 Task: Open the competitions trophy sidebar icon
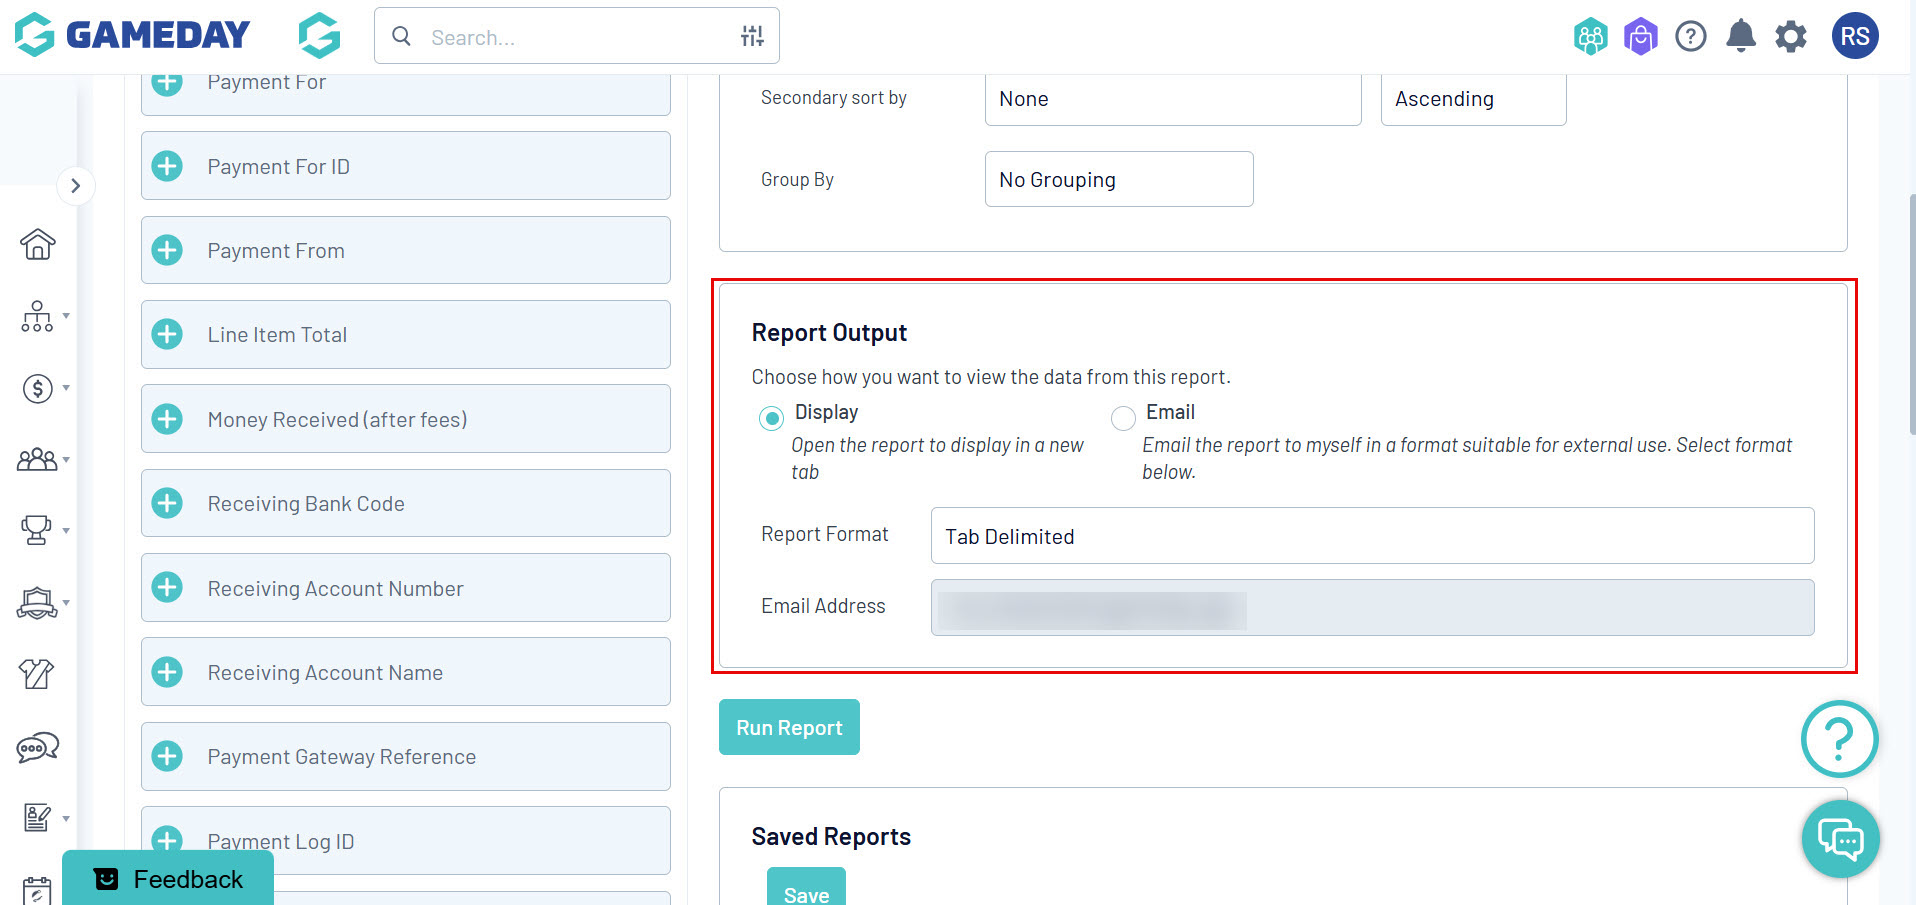point(37,530)
